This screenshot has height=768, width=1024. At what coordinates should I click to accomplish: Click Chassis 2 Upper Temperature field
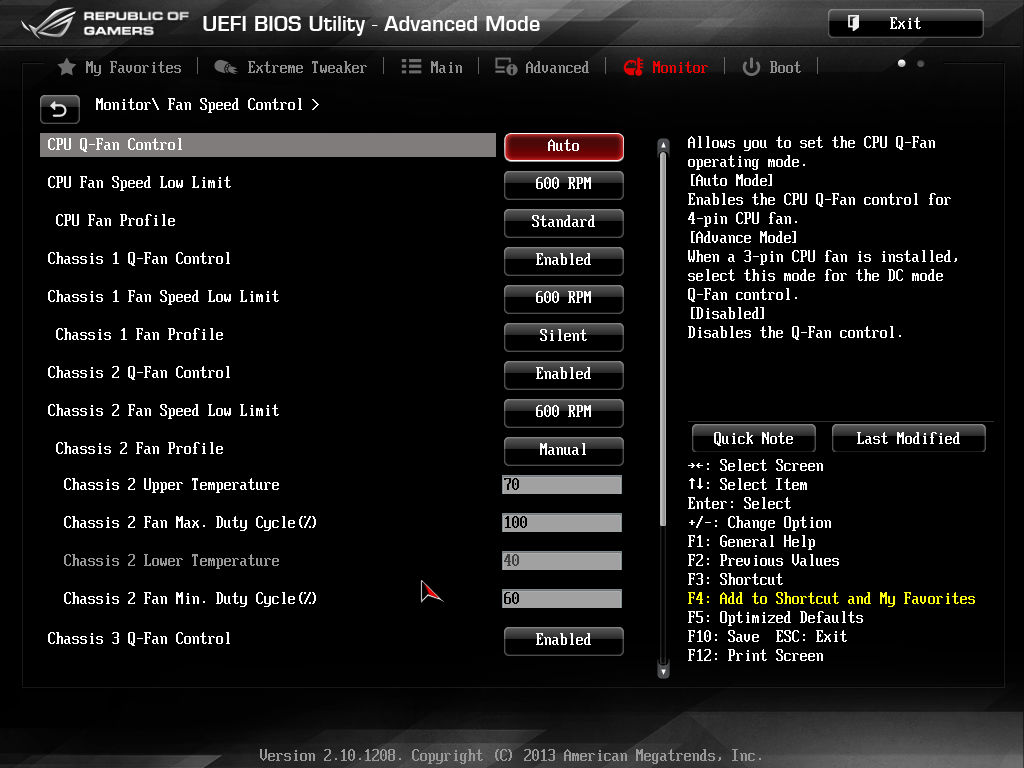point(562,485)
